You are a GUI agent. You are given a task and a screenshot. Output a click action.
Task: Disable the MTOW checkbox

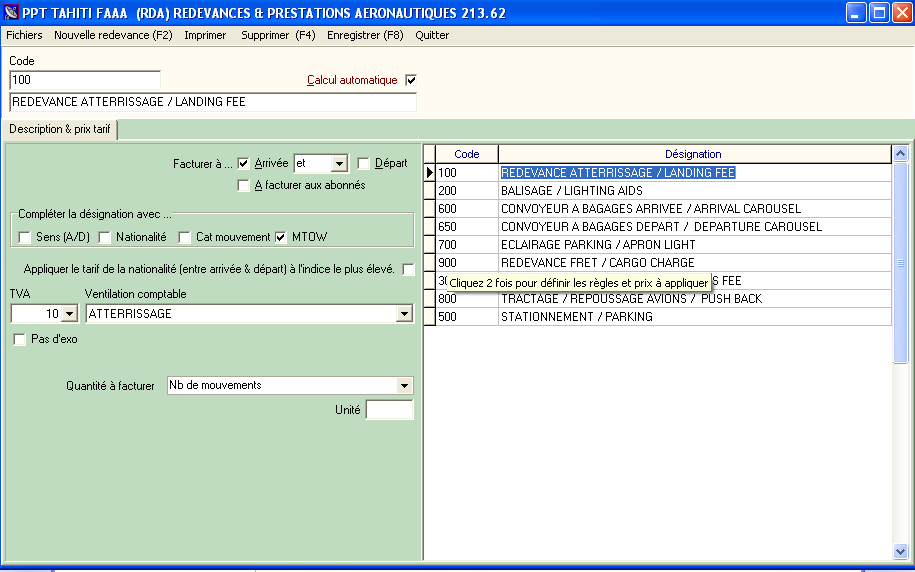click(x=281, y=237)
